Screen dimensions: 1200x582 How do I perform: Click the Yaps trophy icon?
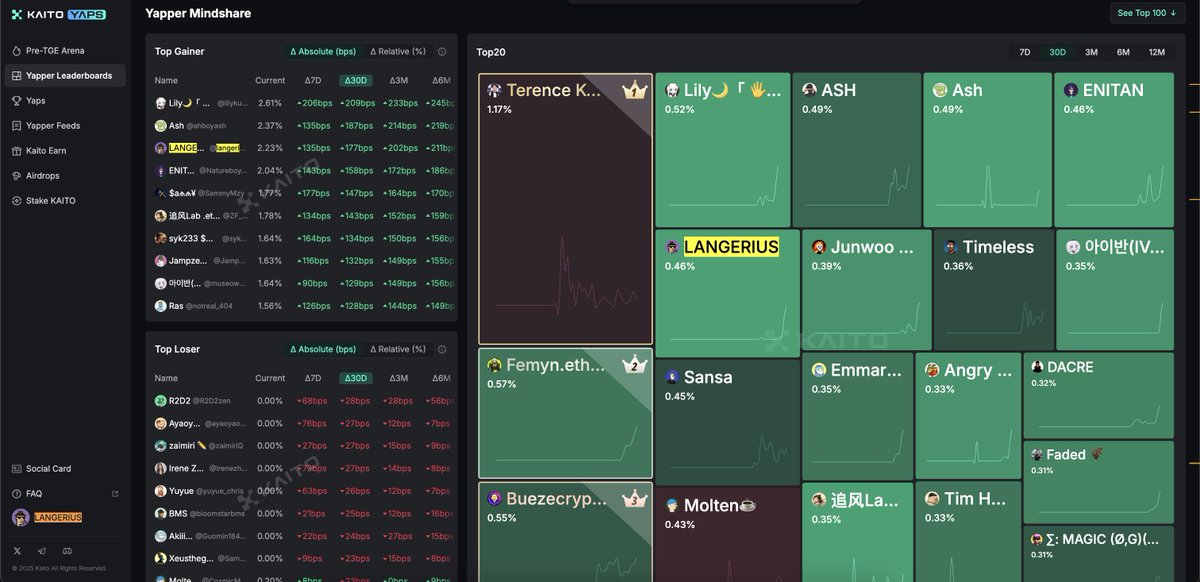point(16,101)
